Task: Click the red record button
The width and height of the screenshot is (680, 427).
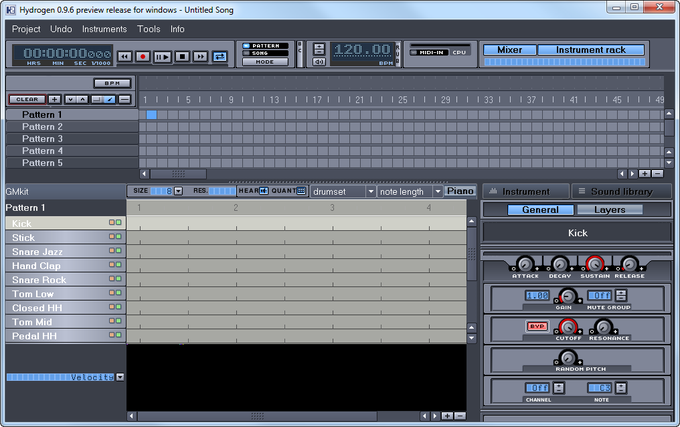Action: (143, 56)
